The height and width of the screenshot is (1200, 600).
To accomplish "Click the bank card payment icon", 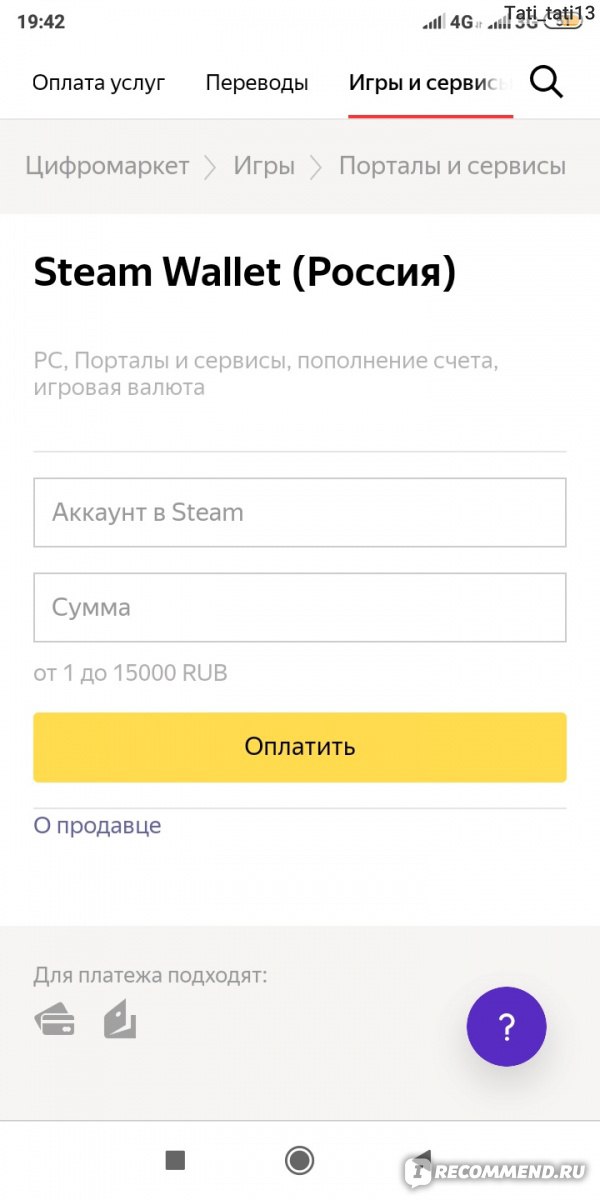I will (x=54, y=1021).
